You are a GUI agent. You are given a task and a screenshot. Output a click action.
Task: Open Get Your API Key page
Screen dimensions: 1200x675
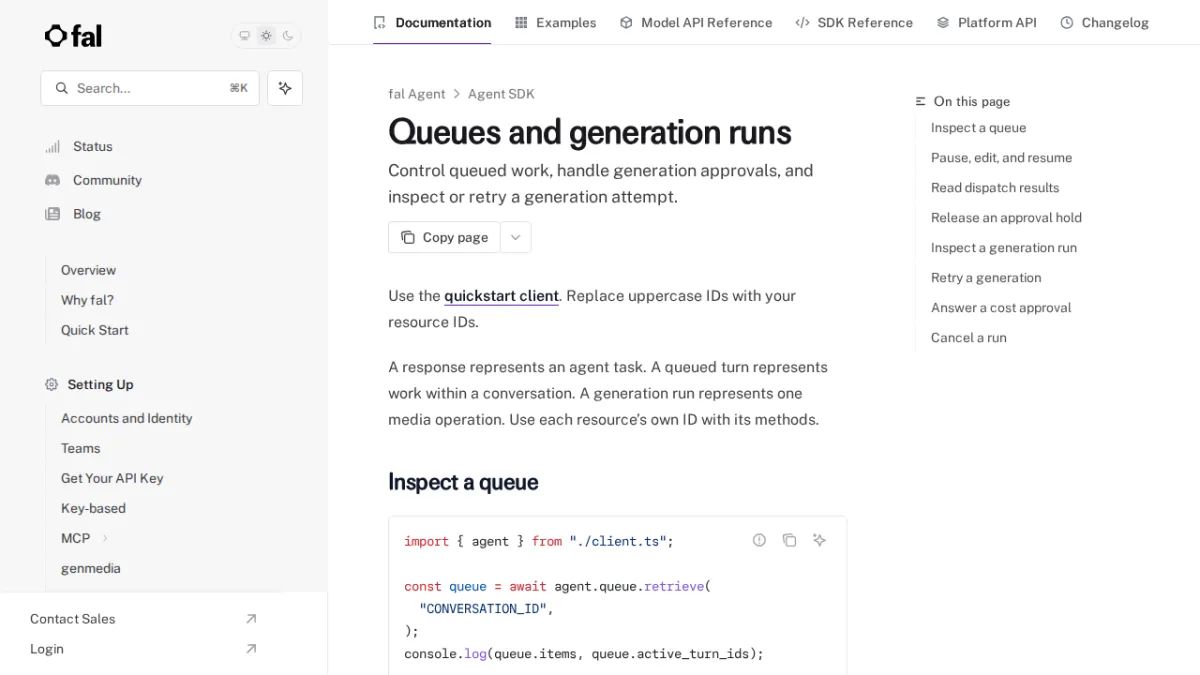[112, 478]
